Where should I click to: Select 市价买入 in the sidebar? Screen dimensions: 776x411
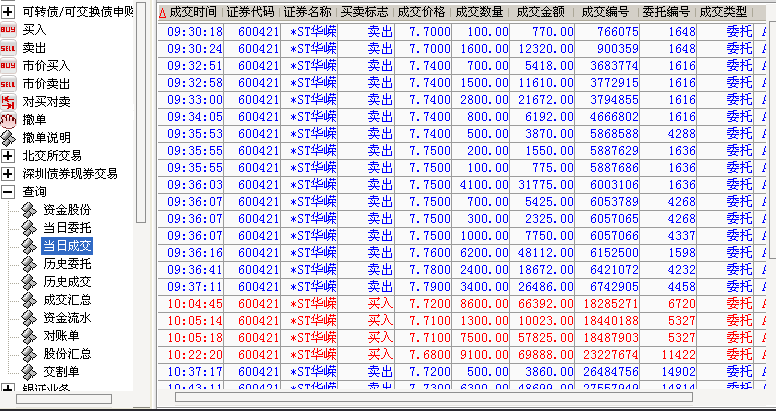coord(46,66)
